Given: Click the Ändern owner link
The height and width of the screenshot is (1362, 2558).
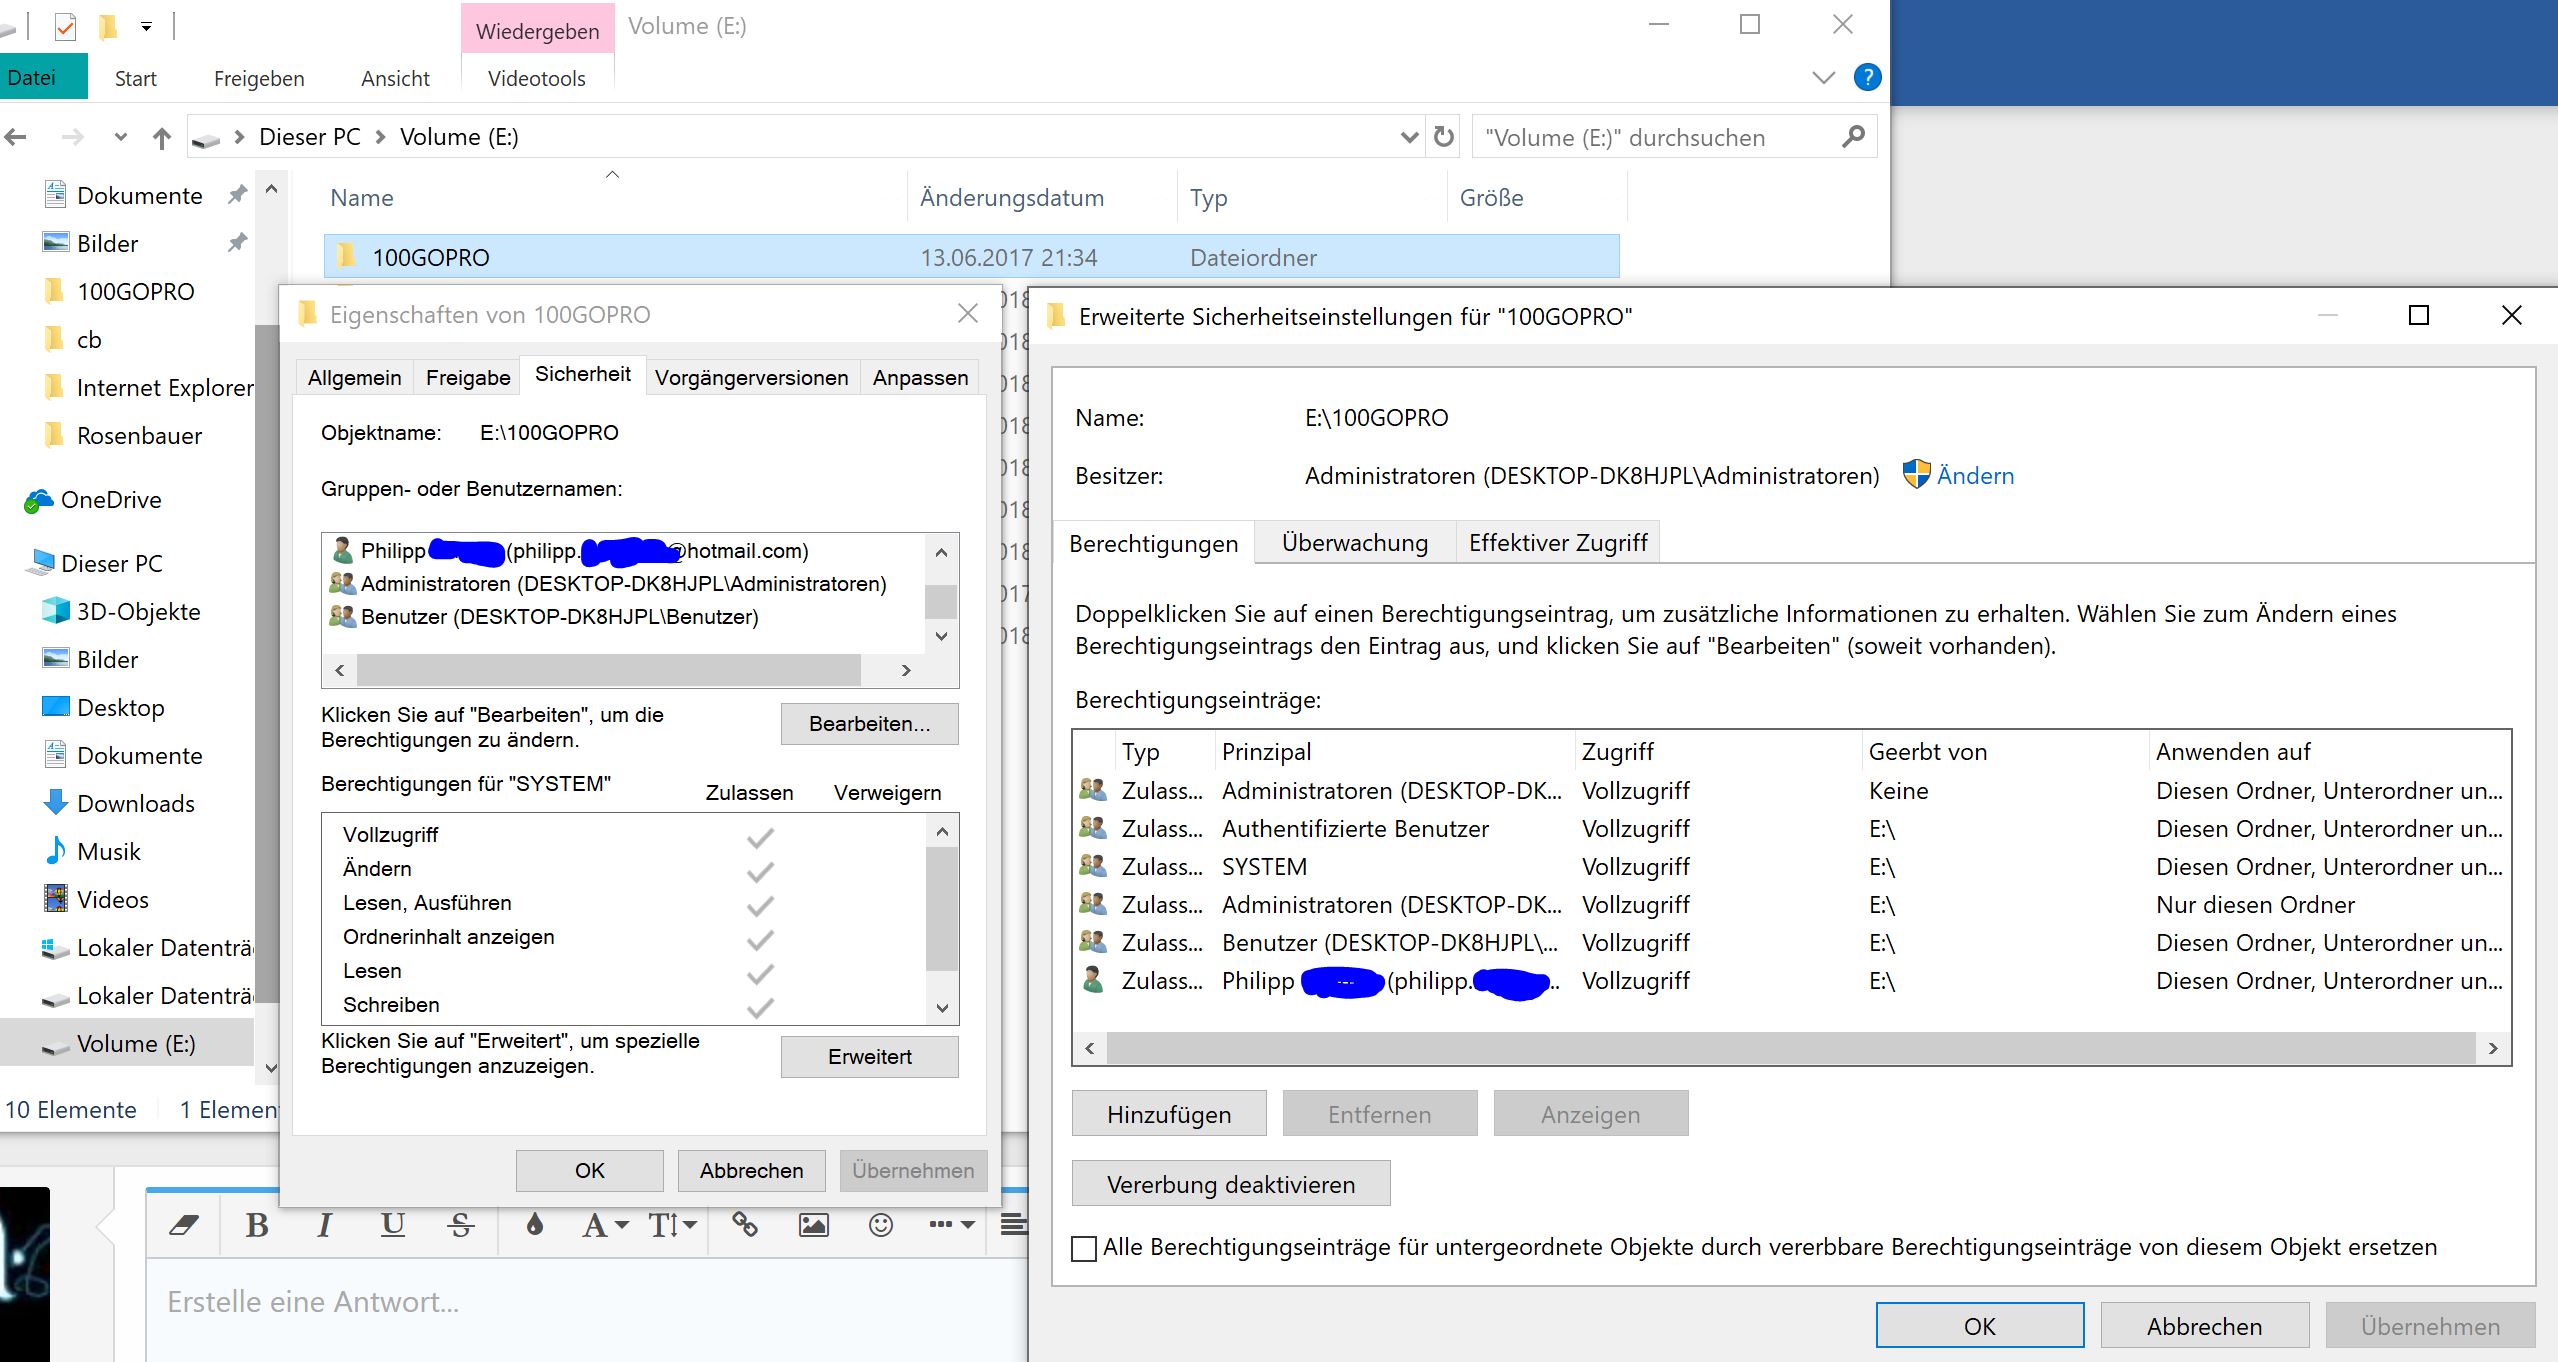Looking at the screenshot, I should [1975, 476].
